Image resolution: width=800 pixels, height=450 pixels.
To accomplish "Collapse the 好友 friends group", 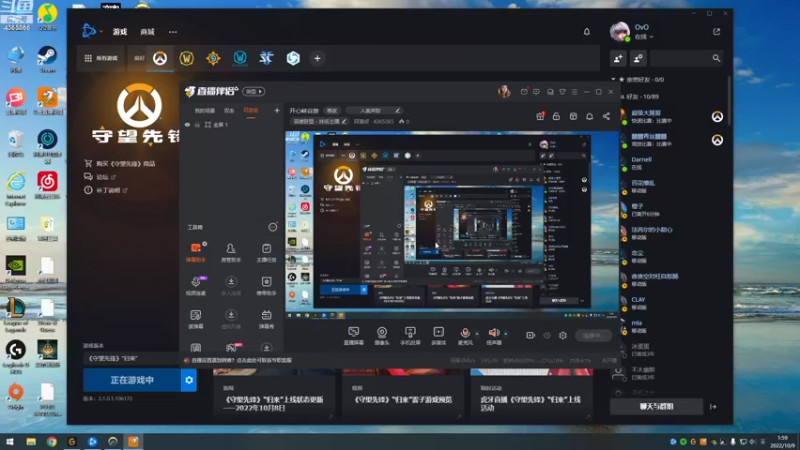I will pos(621,96).
